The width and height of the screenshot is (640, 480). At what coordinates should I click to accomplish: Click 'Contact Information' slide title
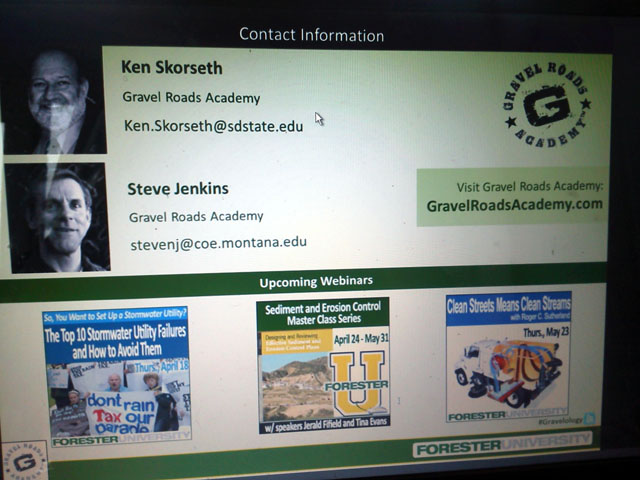click(x=311, y=35)
